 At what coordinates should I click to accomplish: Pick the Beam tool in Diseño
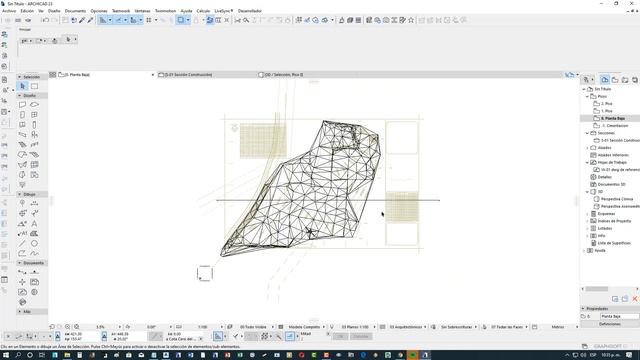pos(22,135)
